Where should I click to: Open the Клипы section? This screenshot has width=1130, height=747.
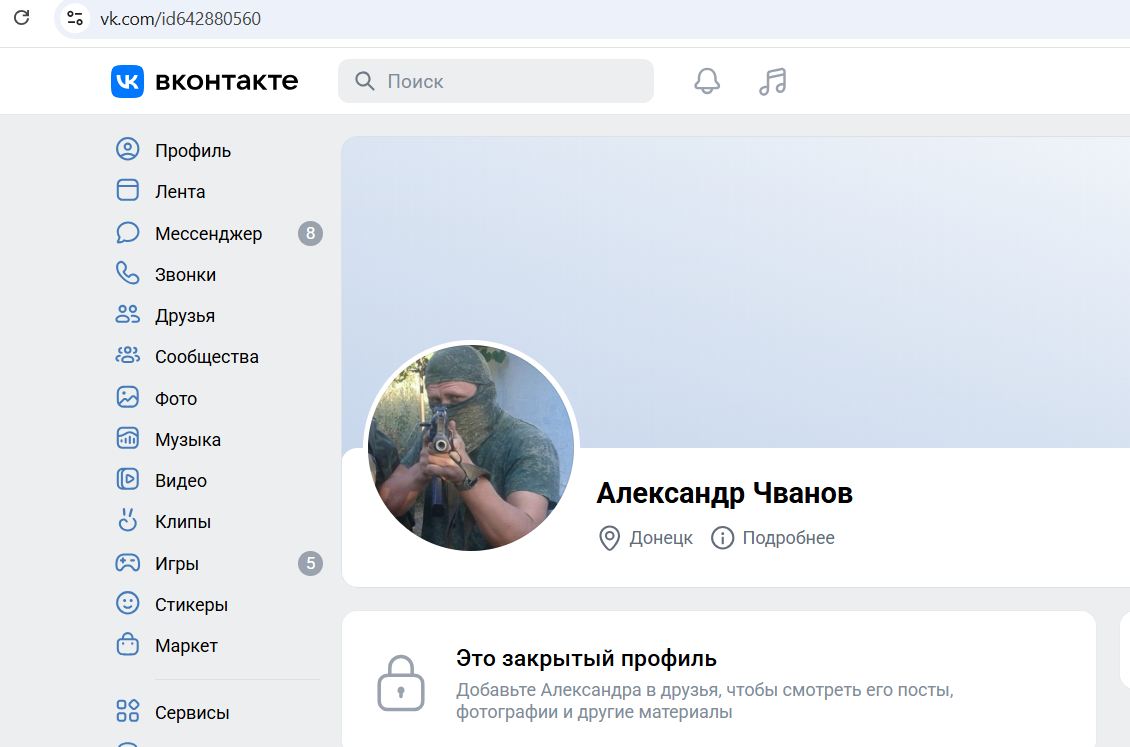pos(182,521)
